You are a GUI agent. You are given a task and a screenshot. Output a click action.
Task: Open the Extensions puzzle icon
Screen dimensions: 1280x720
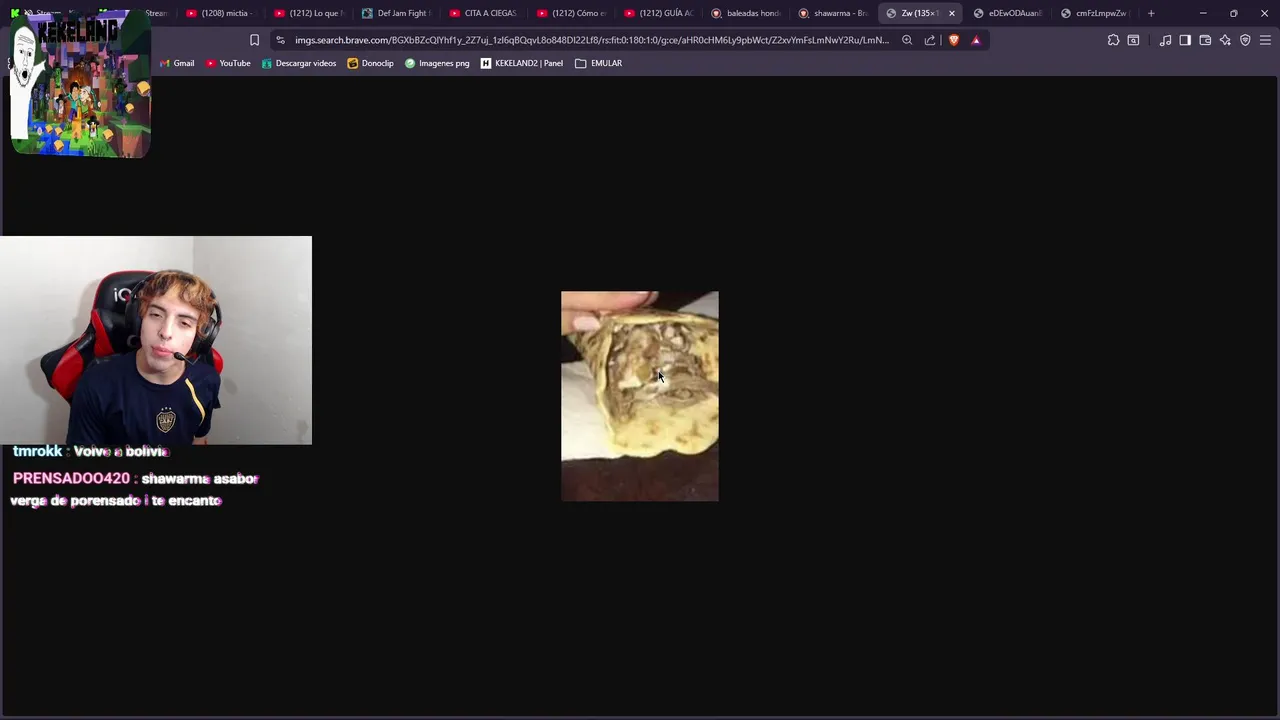(1113, 40)
